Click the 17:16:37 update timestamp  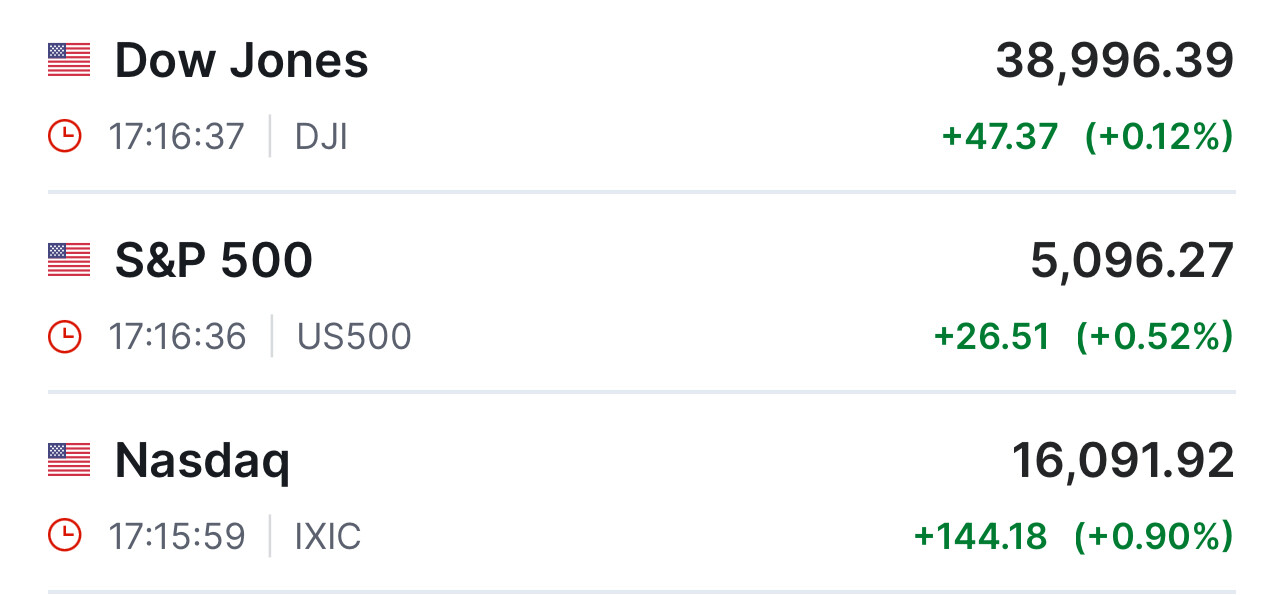pos(177,137)
